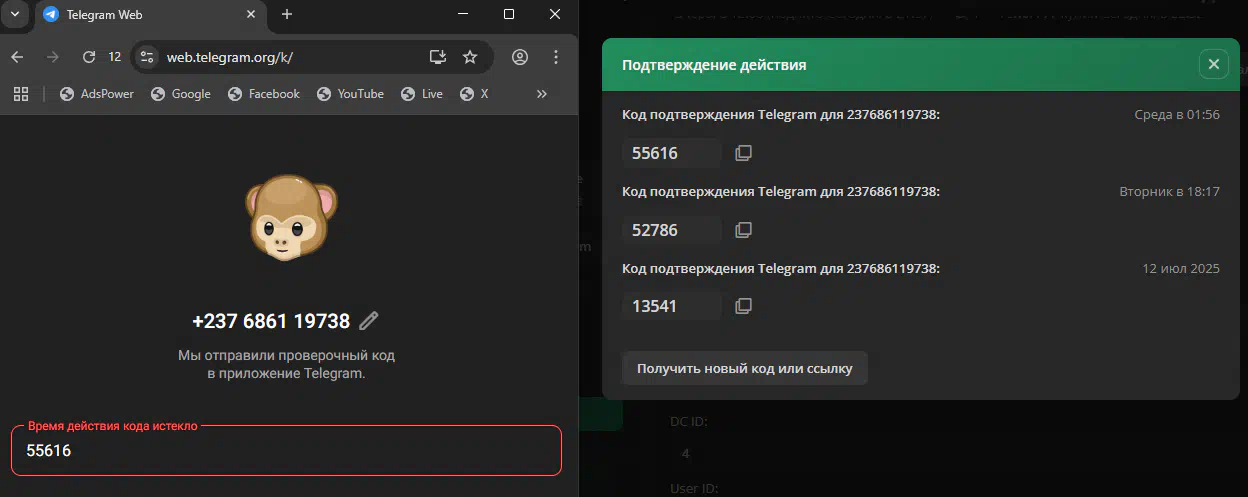Click the Среда в 01:56 timestamp
The height and width of the screenshot is (497, 1248).
tap(1177, 115)
